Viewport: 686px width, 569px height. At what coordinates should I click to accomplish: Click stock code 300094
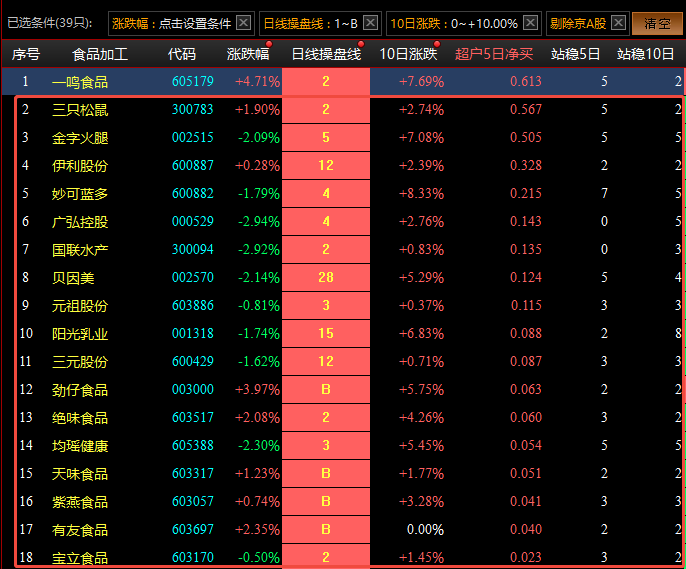click(192, 249)
